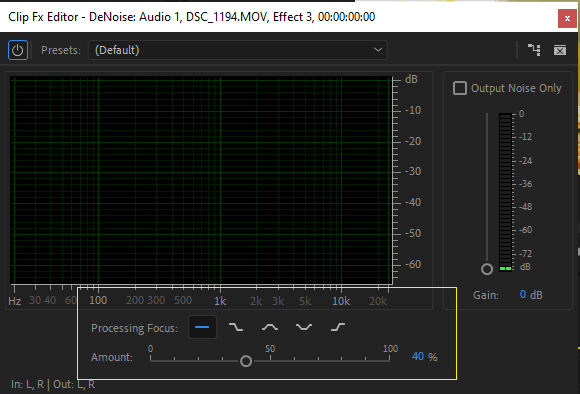The image size is (580, 394).
Task: Click the -30 dB scale label
Action: (413, 171)
